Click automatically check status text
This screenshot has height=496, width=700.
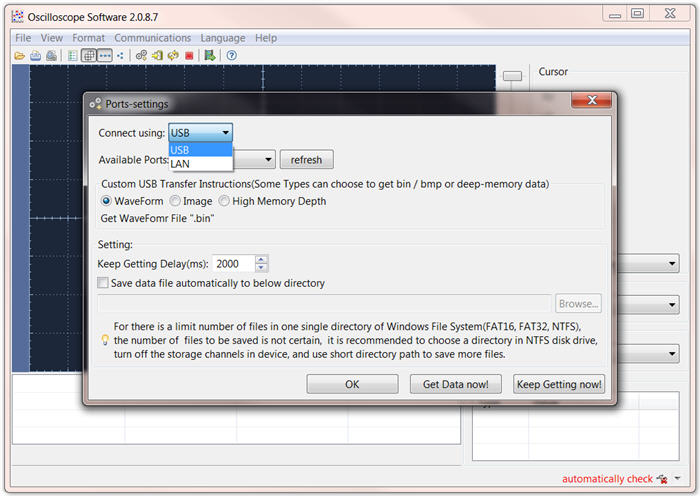[607, 479]
